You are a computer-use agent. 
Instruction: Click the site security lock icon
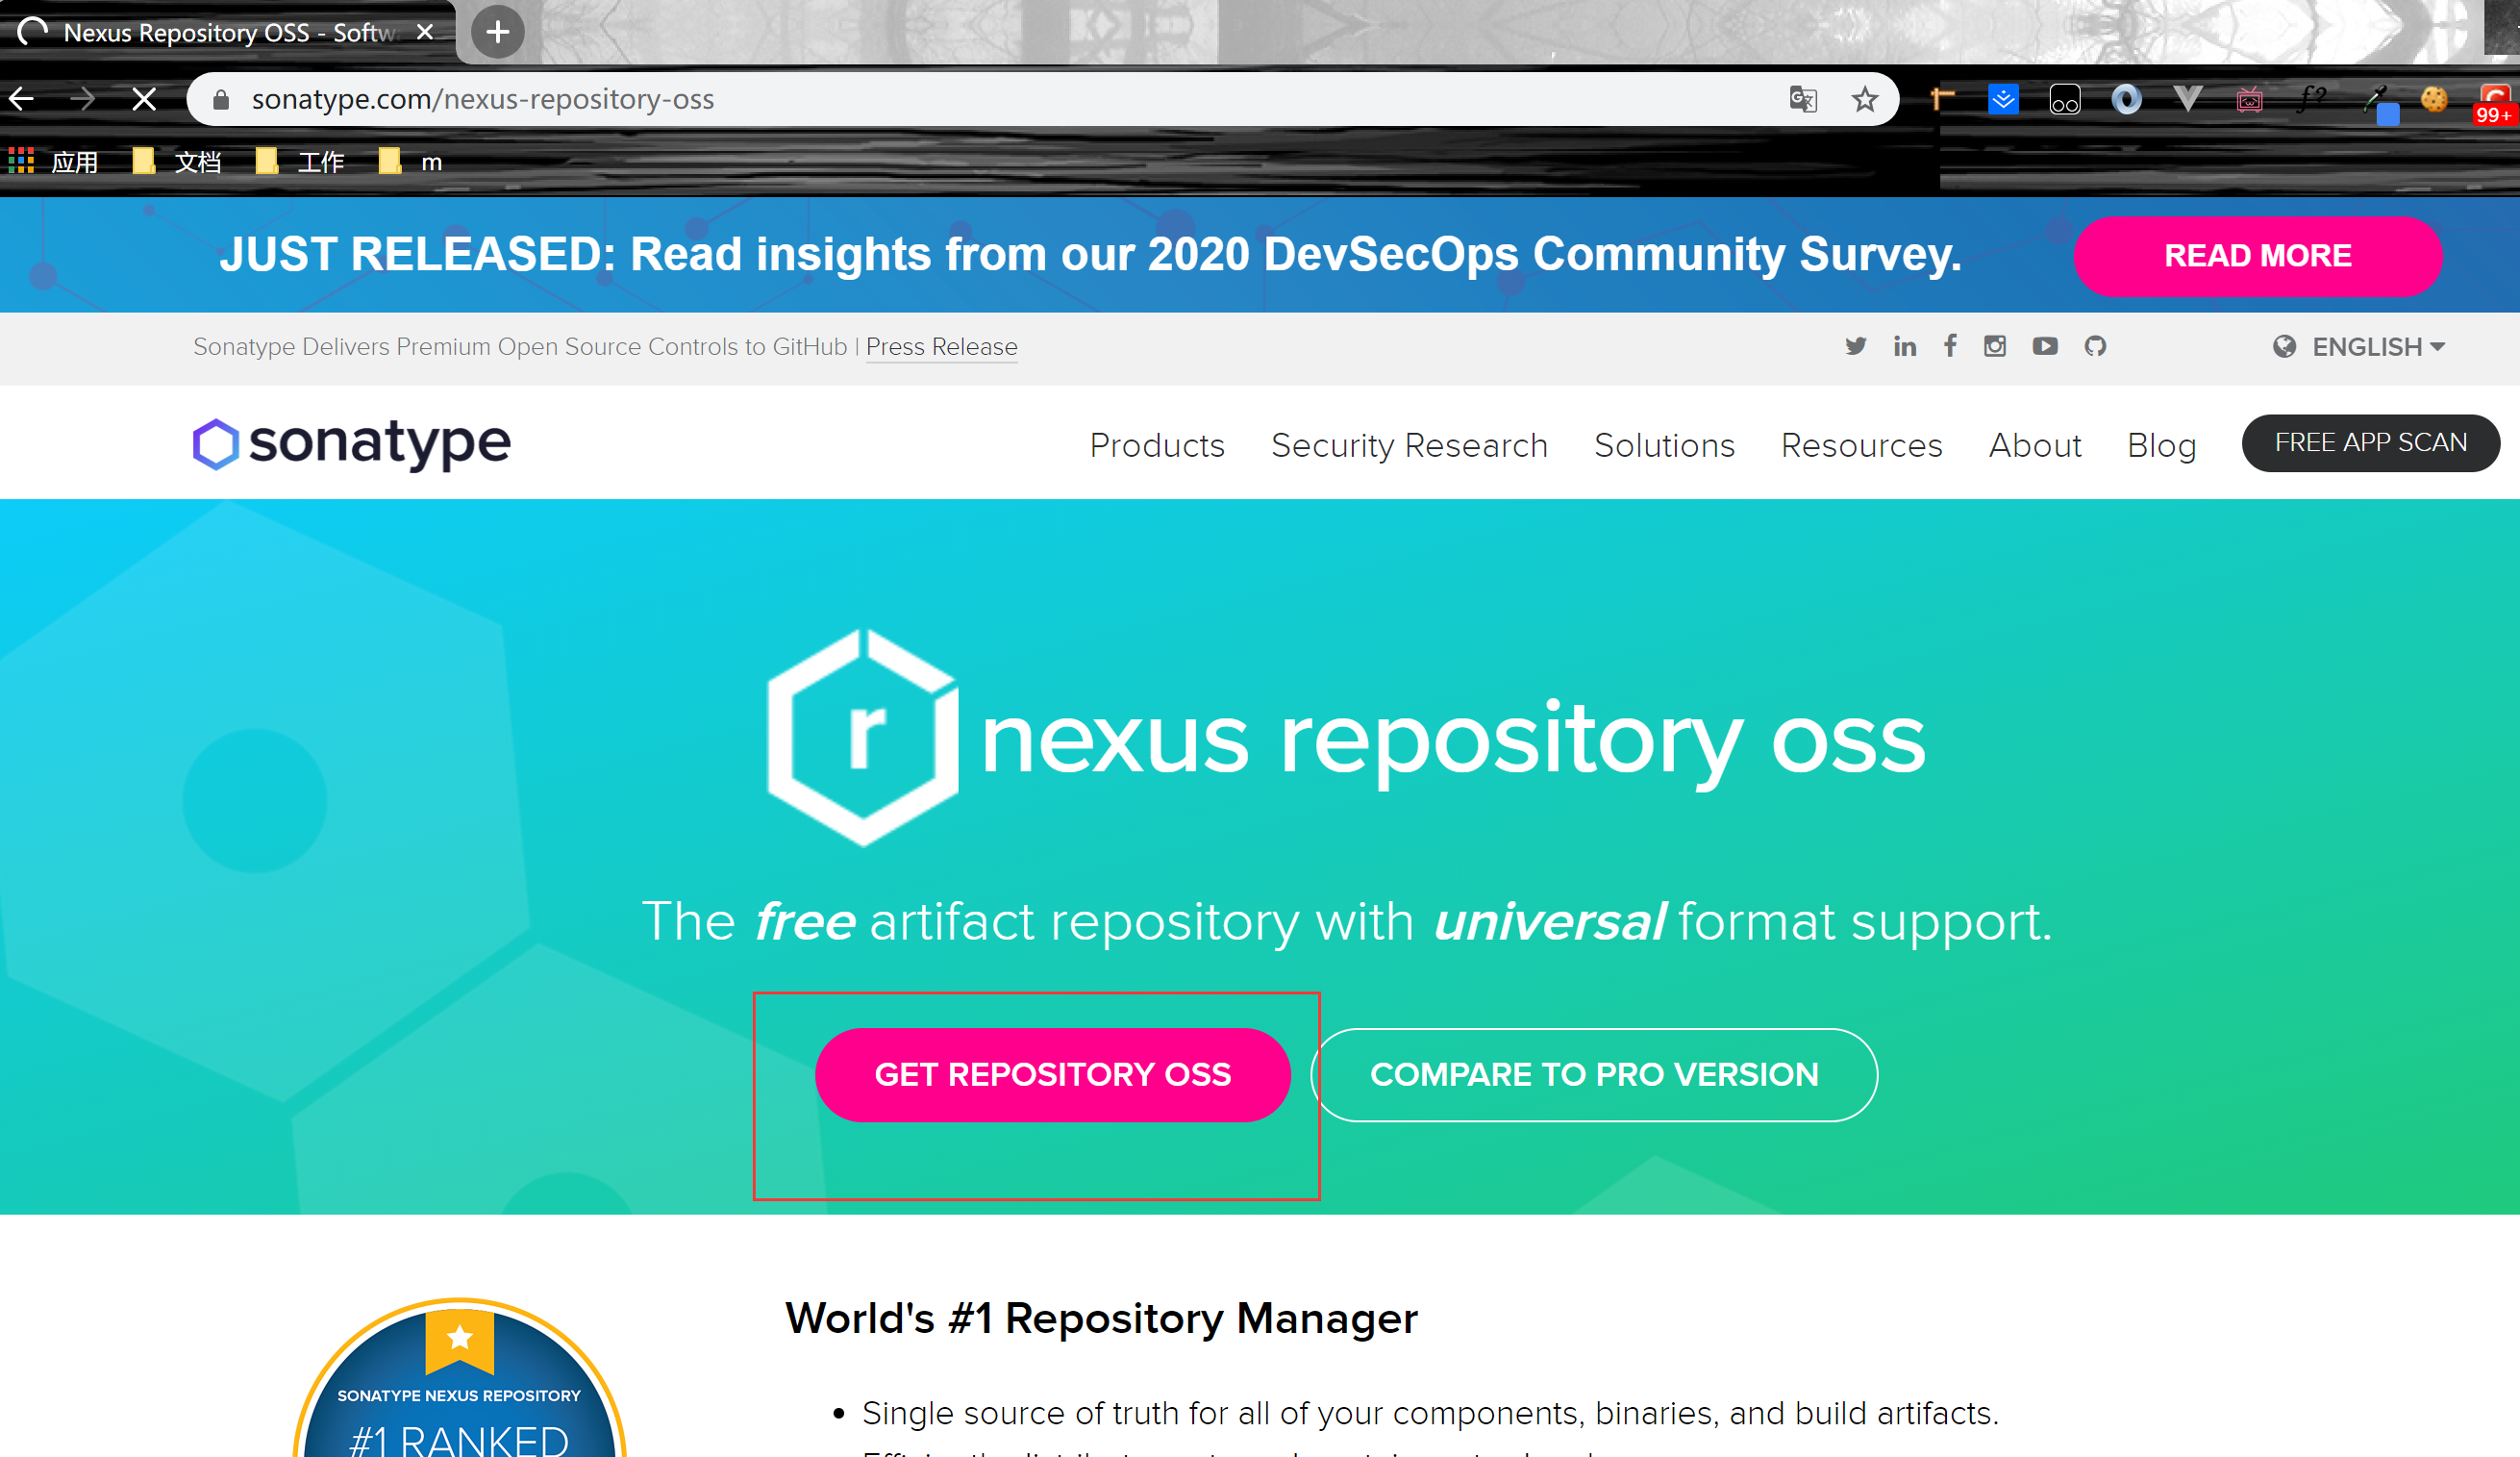click(x=221, y=99)
